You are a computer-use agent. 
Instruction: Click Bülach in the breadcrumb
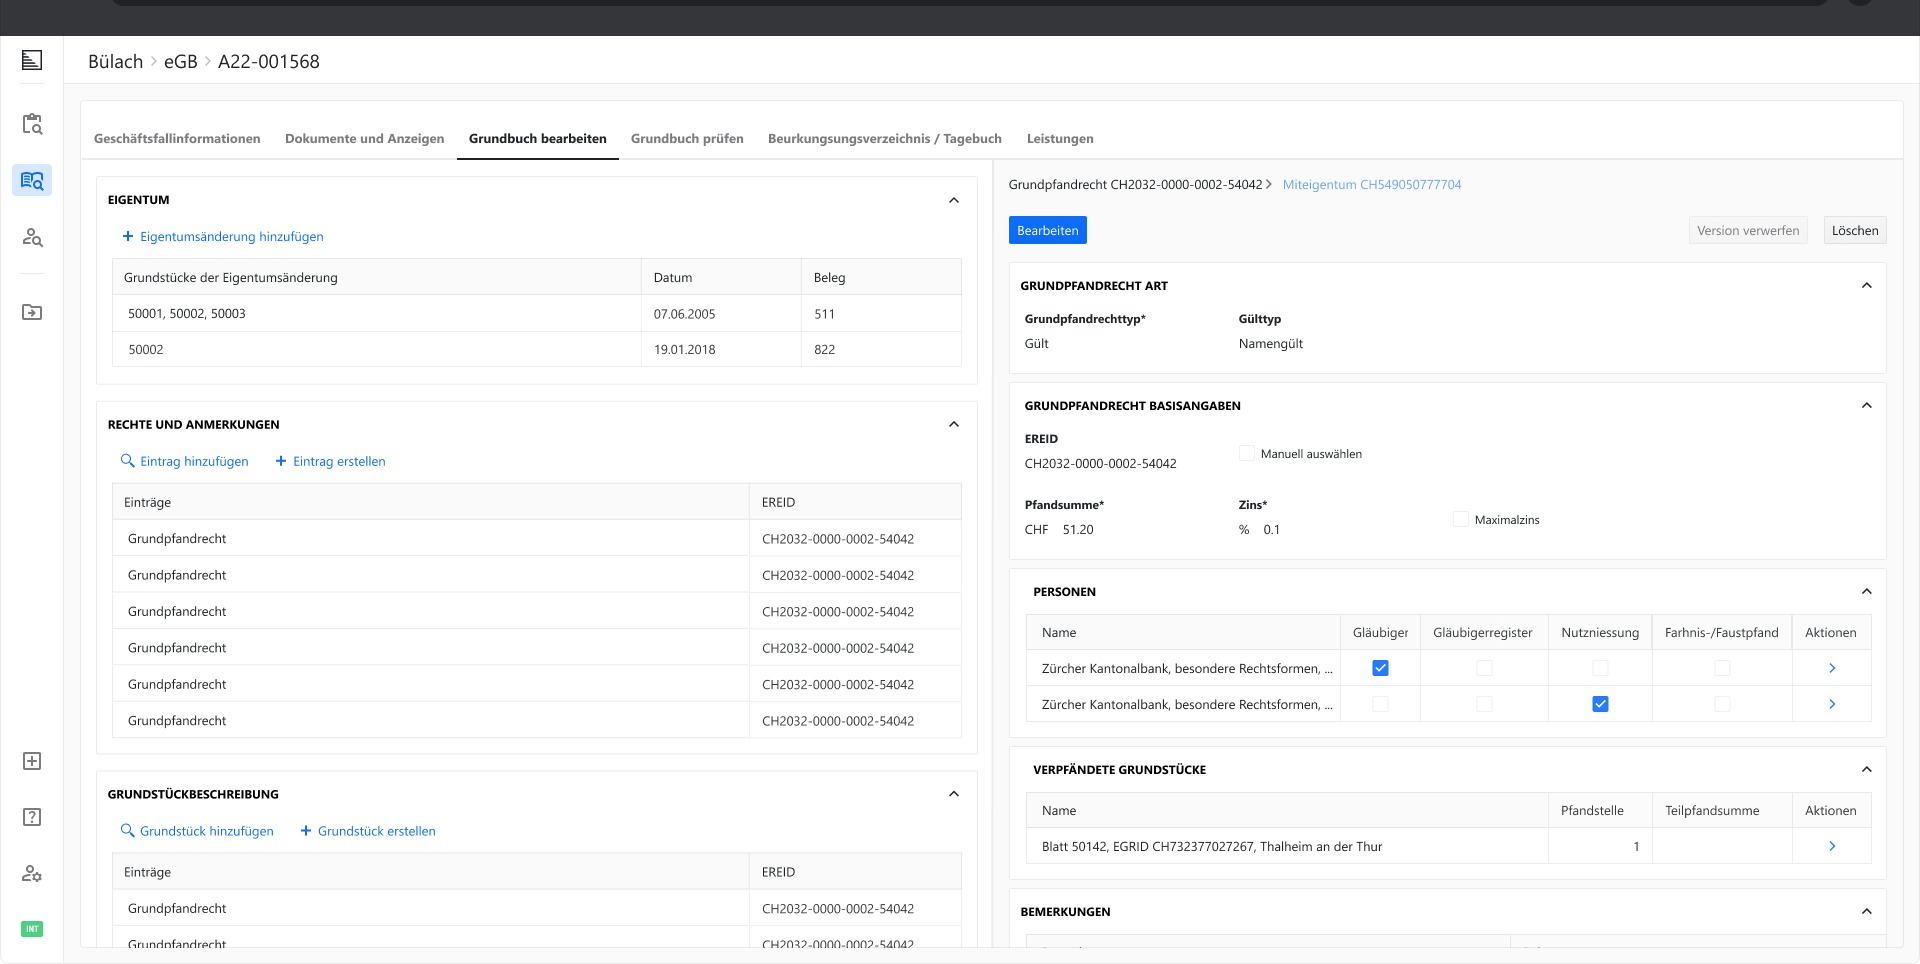pyautogui.click(x=116, y=61)
